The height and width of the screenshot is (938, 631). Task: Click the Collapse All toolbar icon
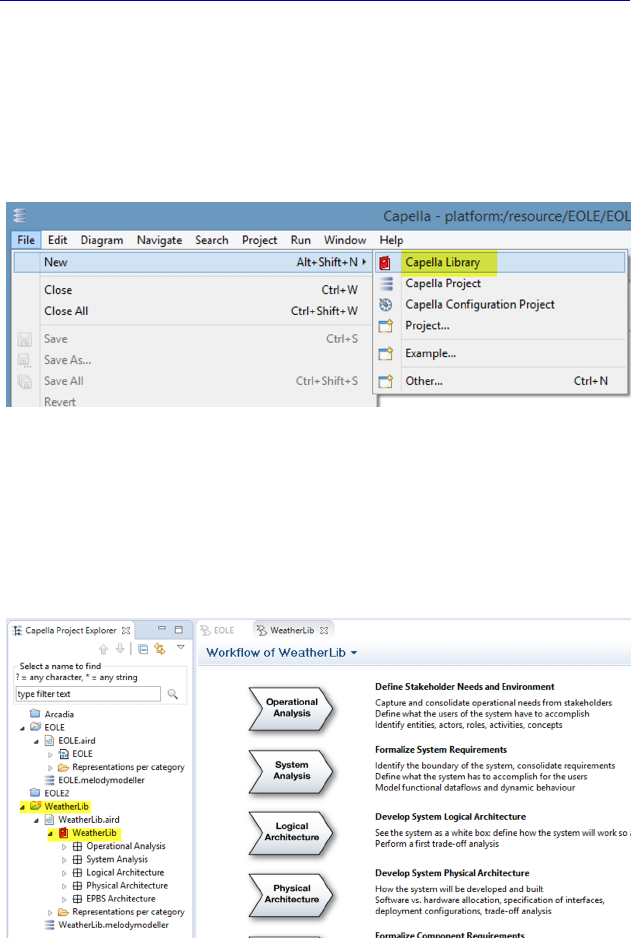click(143, 649)
